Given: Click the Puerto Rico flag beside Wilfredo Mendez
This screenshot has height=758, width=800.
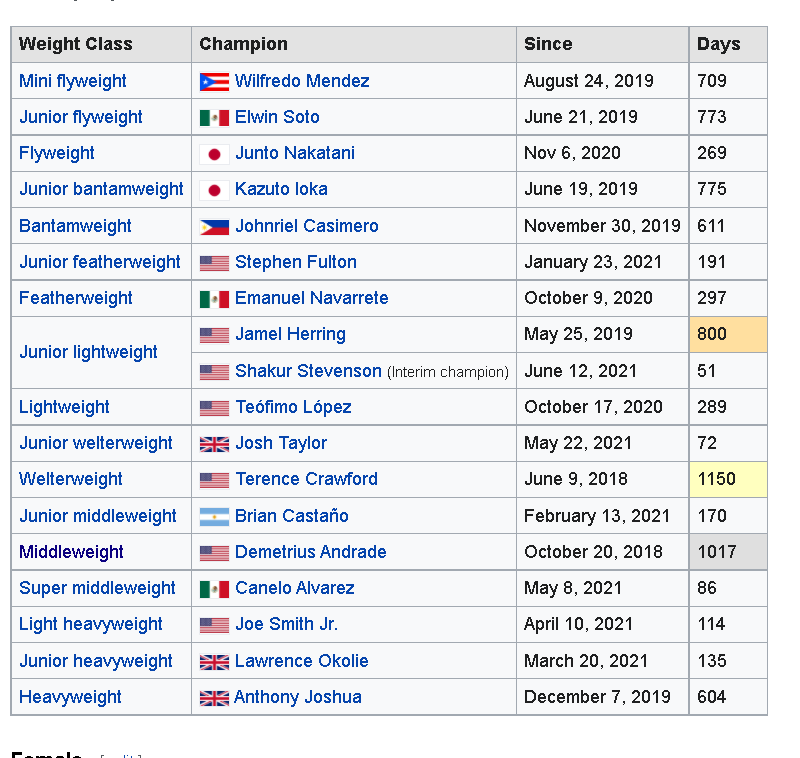Looking at the screenshot, I should click(x=214, y=82).
